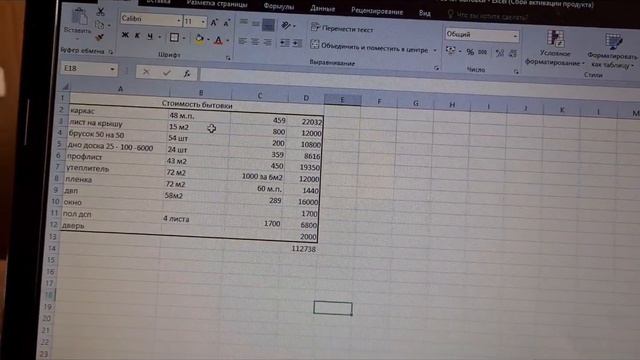640x360 pixels.
Task: Apply fill color with the paint bucket icon
Action: [199, 39]
